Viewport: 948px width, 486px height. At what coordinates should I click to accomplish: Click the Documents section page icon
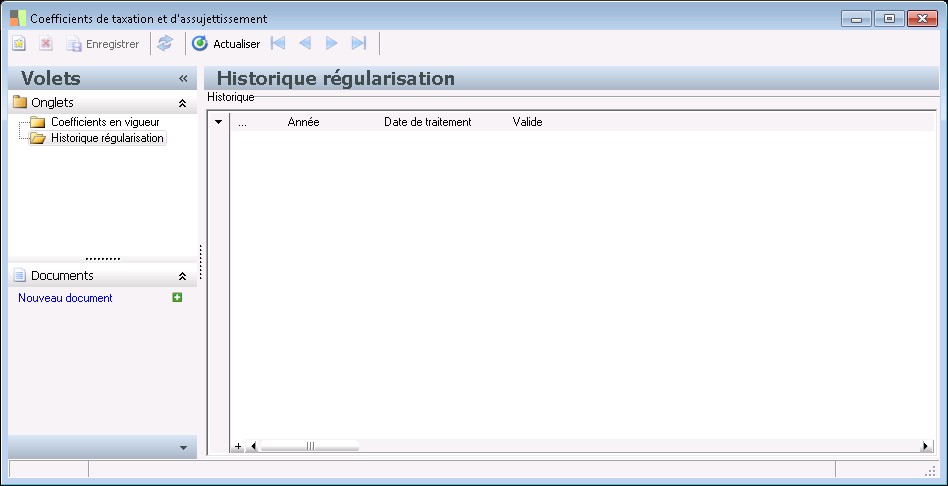[20, 276]
